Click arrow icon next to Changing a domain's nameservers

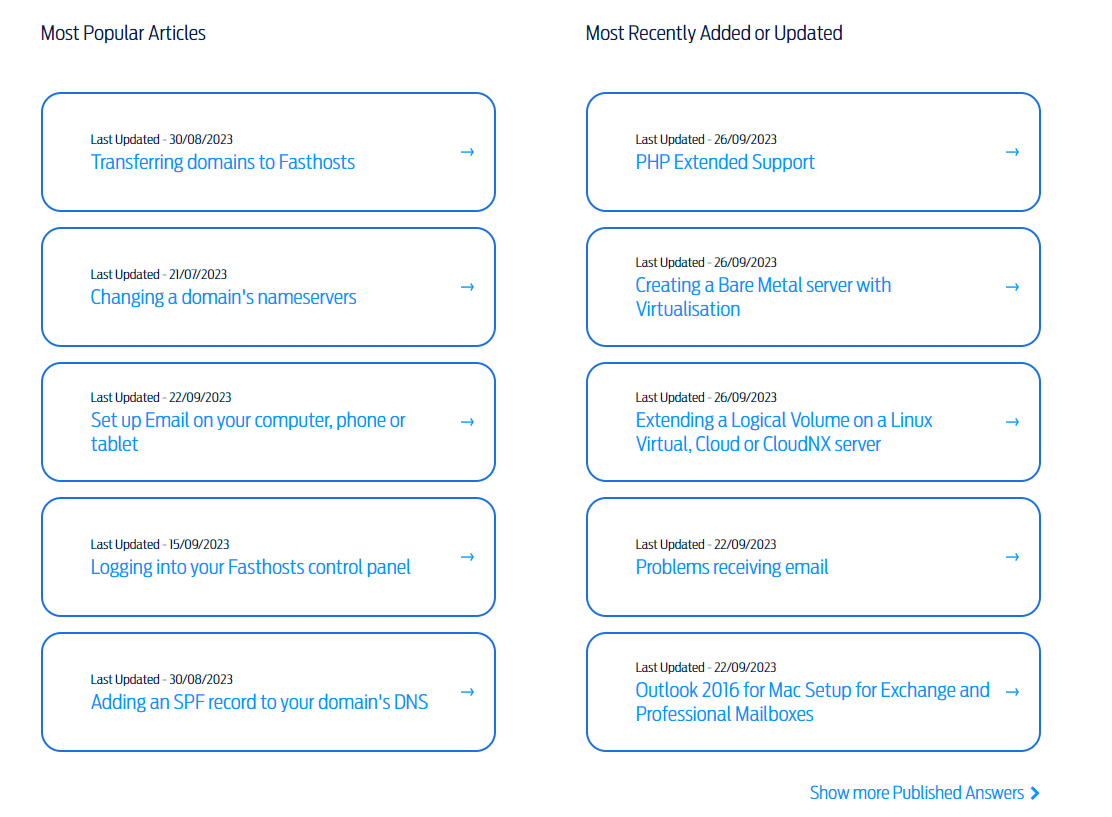[467, 287]
